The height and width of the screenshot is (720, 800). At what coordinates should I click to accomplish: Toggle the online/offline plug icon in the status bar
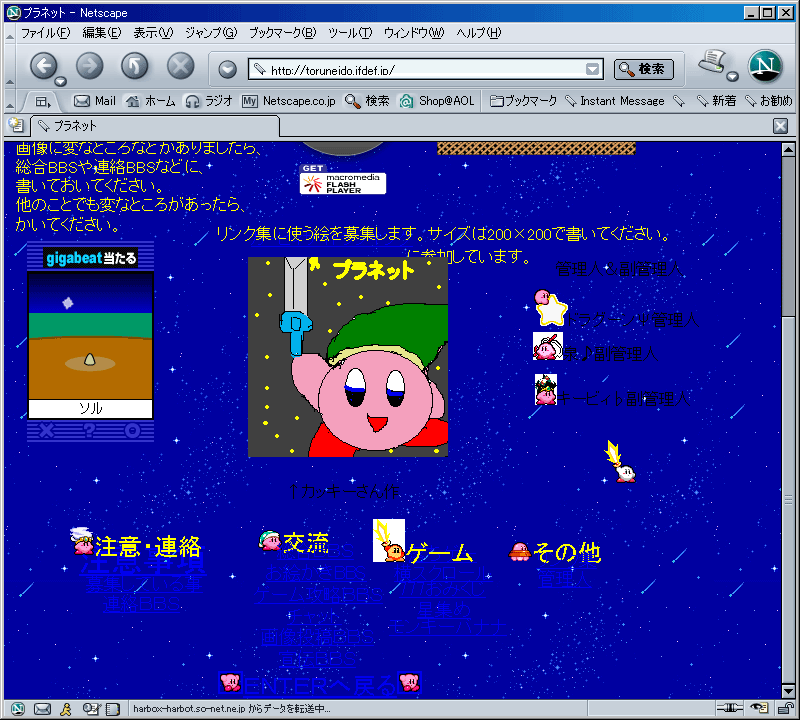tap(730, 708)
